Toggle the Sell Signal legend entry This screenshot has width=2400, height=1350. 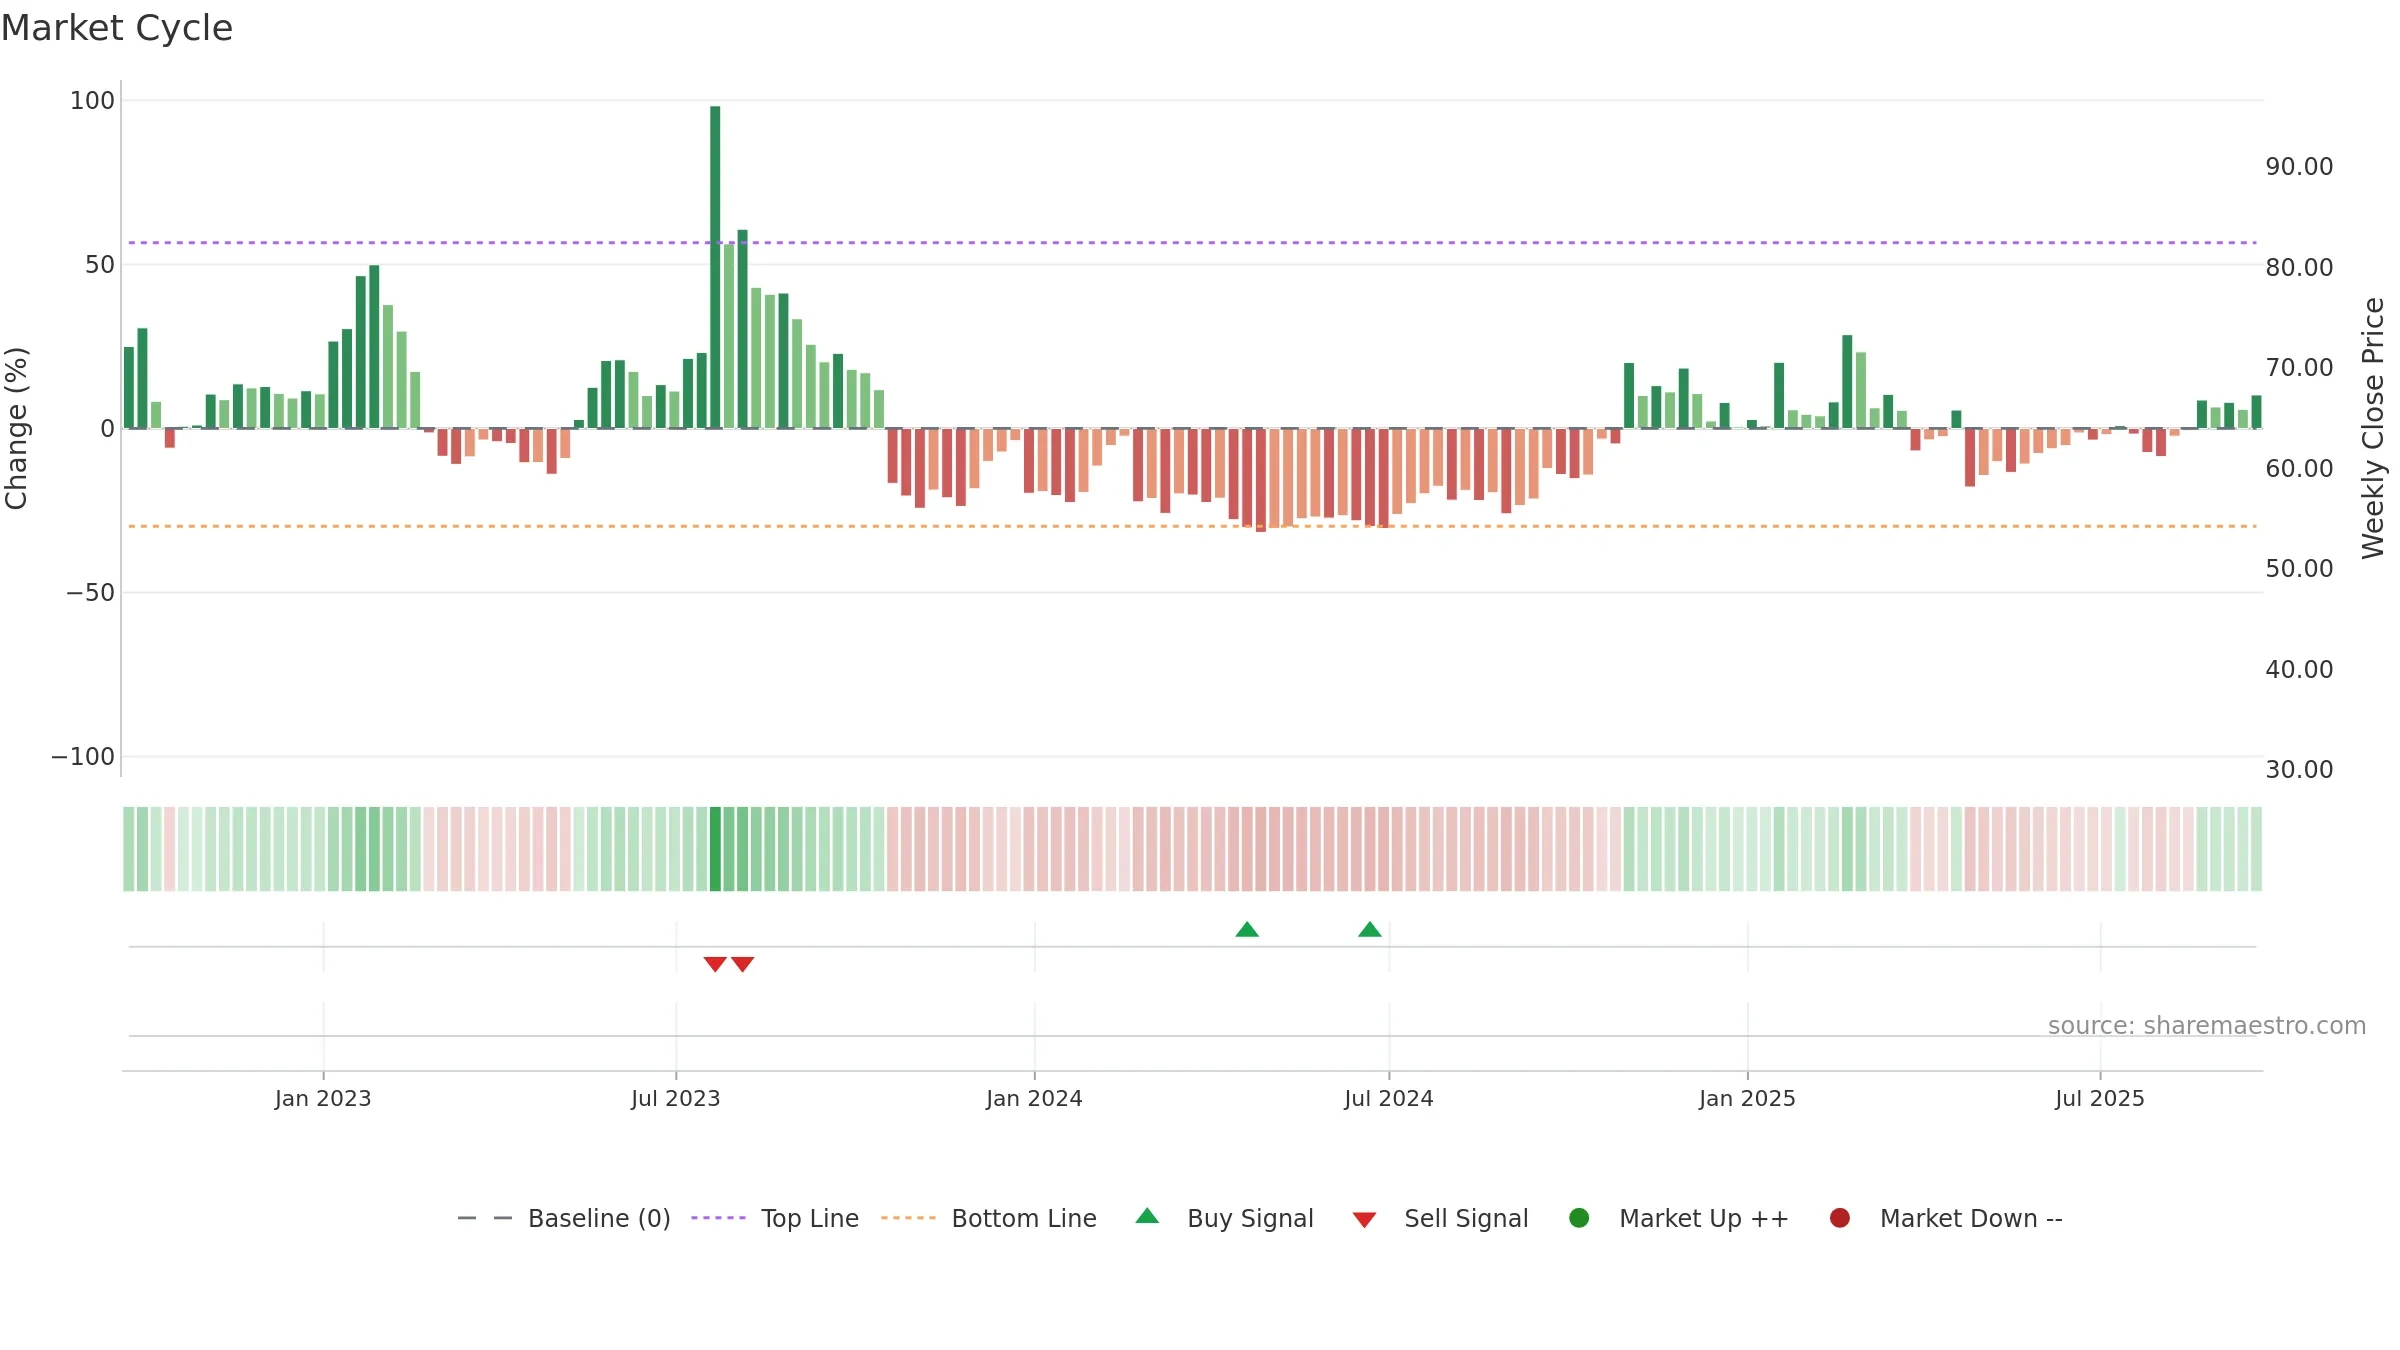(1440, 1218)
